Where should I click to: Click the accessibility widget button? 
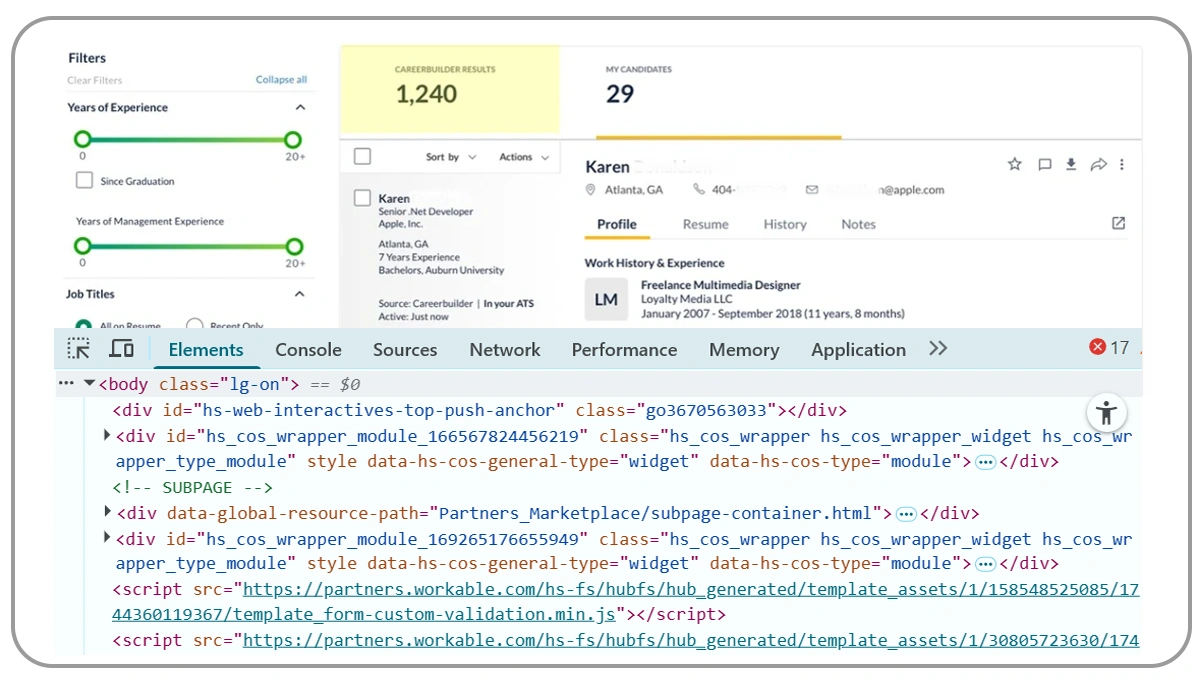pos(1106,412)
